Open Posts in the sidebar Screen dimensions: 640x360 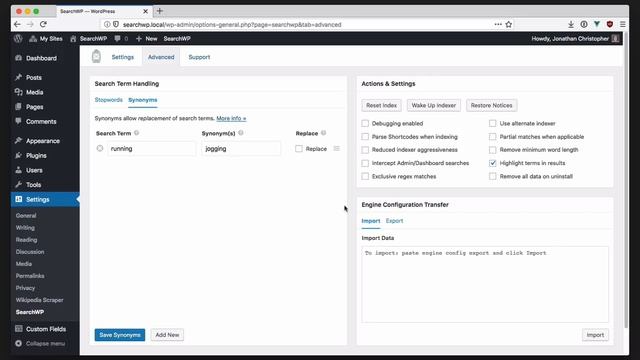33,78
